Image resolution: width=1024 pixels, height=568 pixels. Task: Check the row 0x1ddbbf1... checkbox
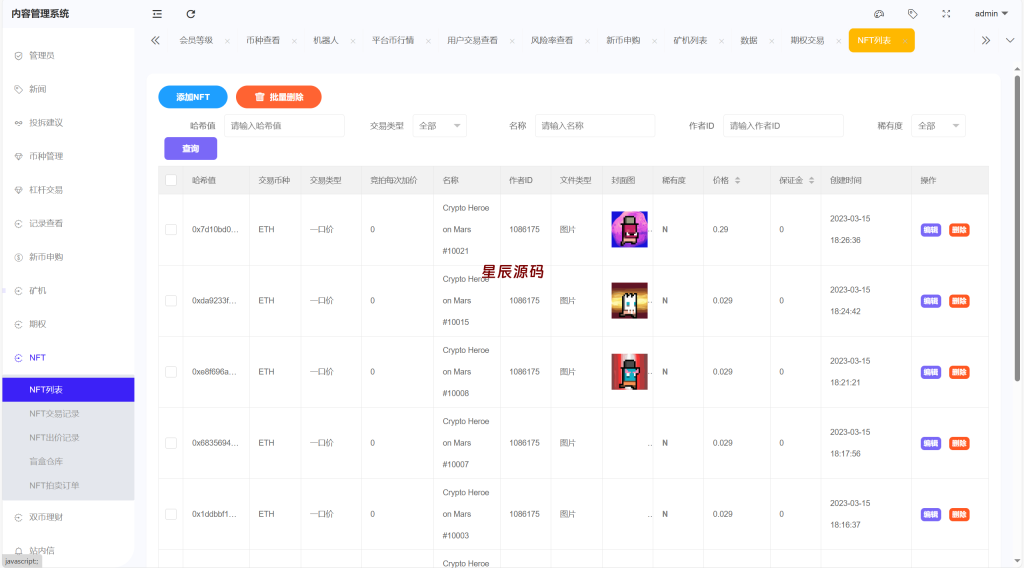click(x=171, y=514)
